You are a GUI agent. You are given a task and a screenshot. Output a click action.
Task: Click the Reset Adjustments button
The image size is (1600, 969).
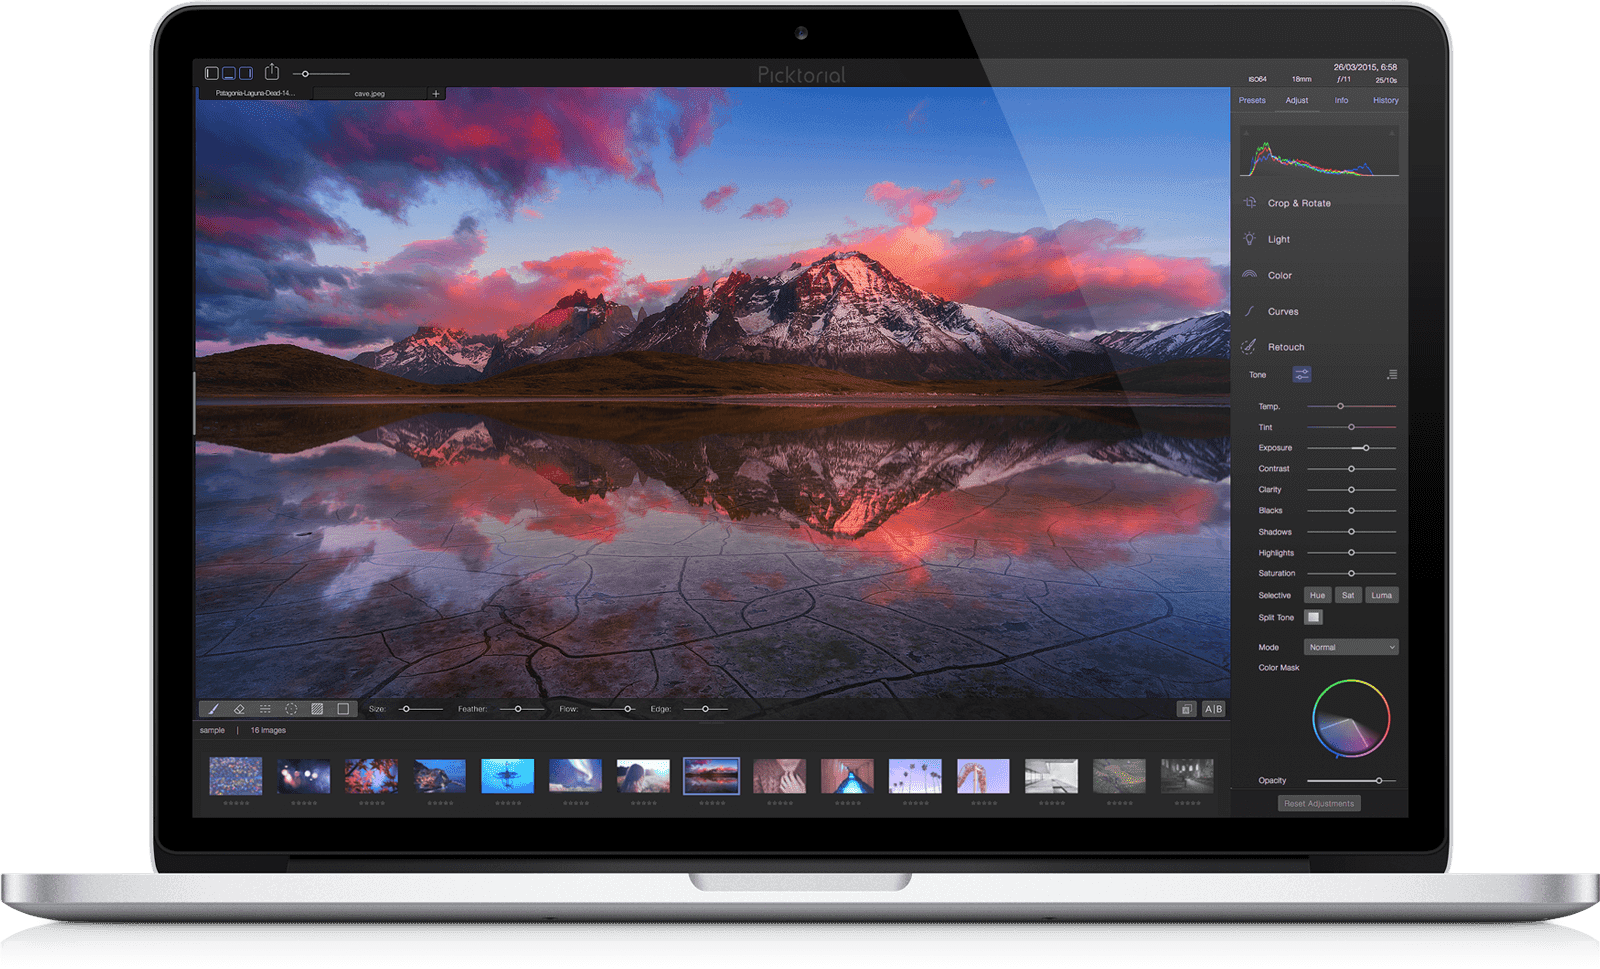pyautogui.click(x=1319, y=802)
